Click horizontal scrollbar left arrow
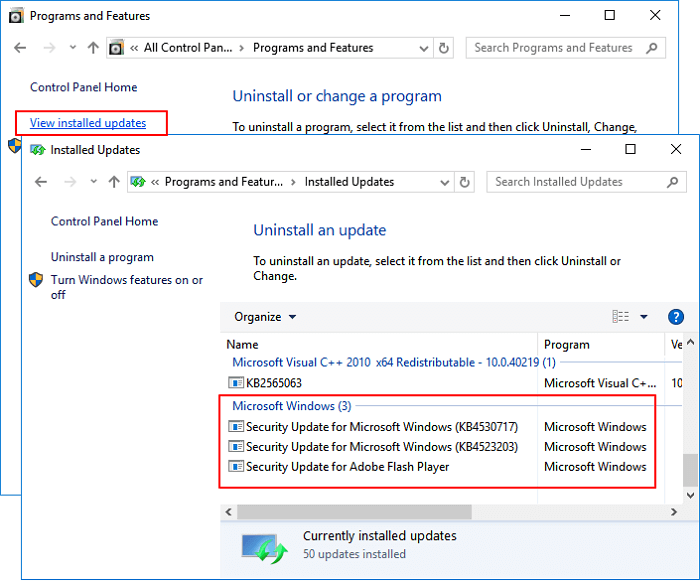This screenshot has height=581, width=700. coord(229,512)
